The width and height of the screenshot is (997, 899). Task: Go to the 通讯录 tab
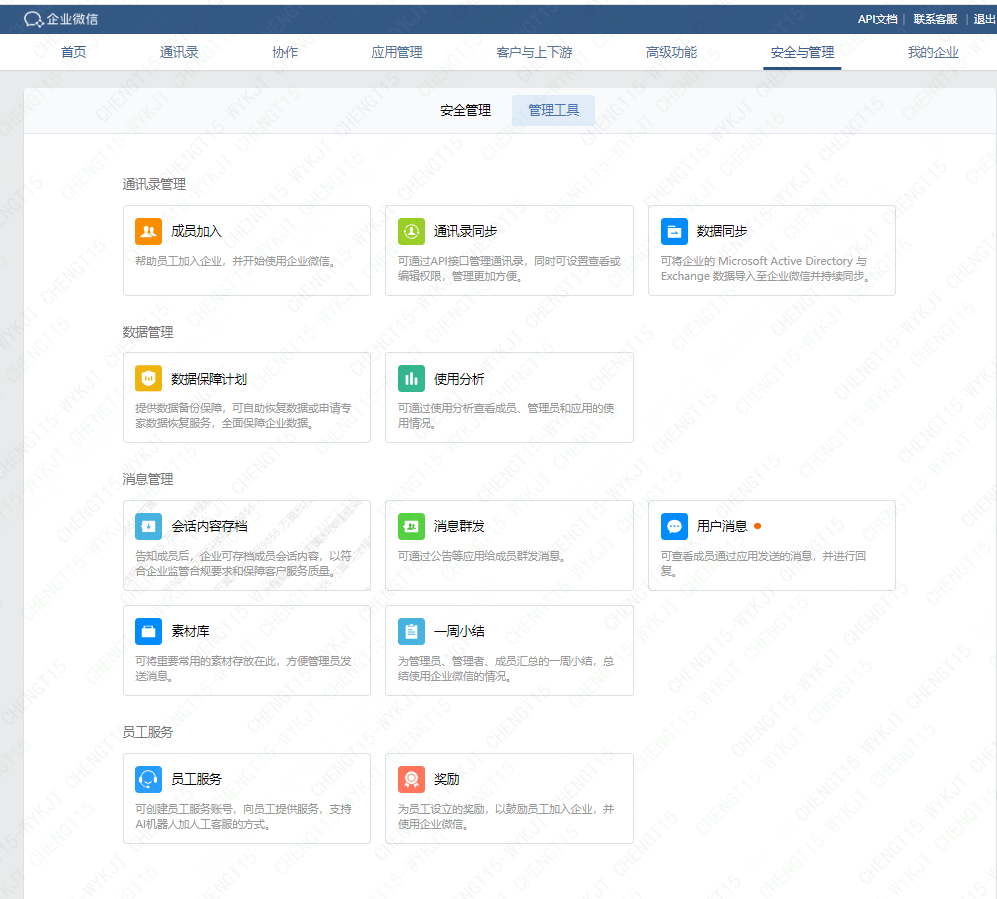pyautogui.click(x=179, y=52)
